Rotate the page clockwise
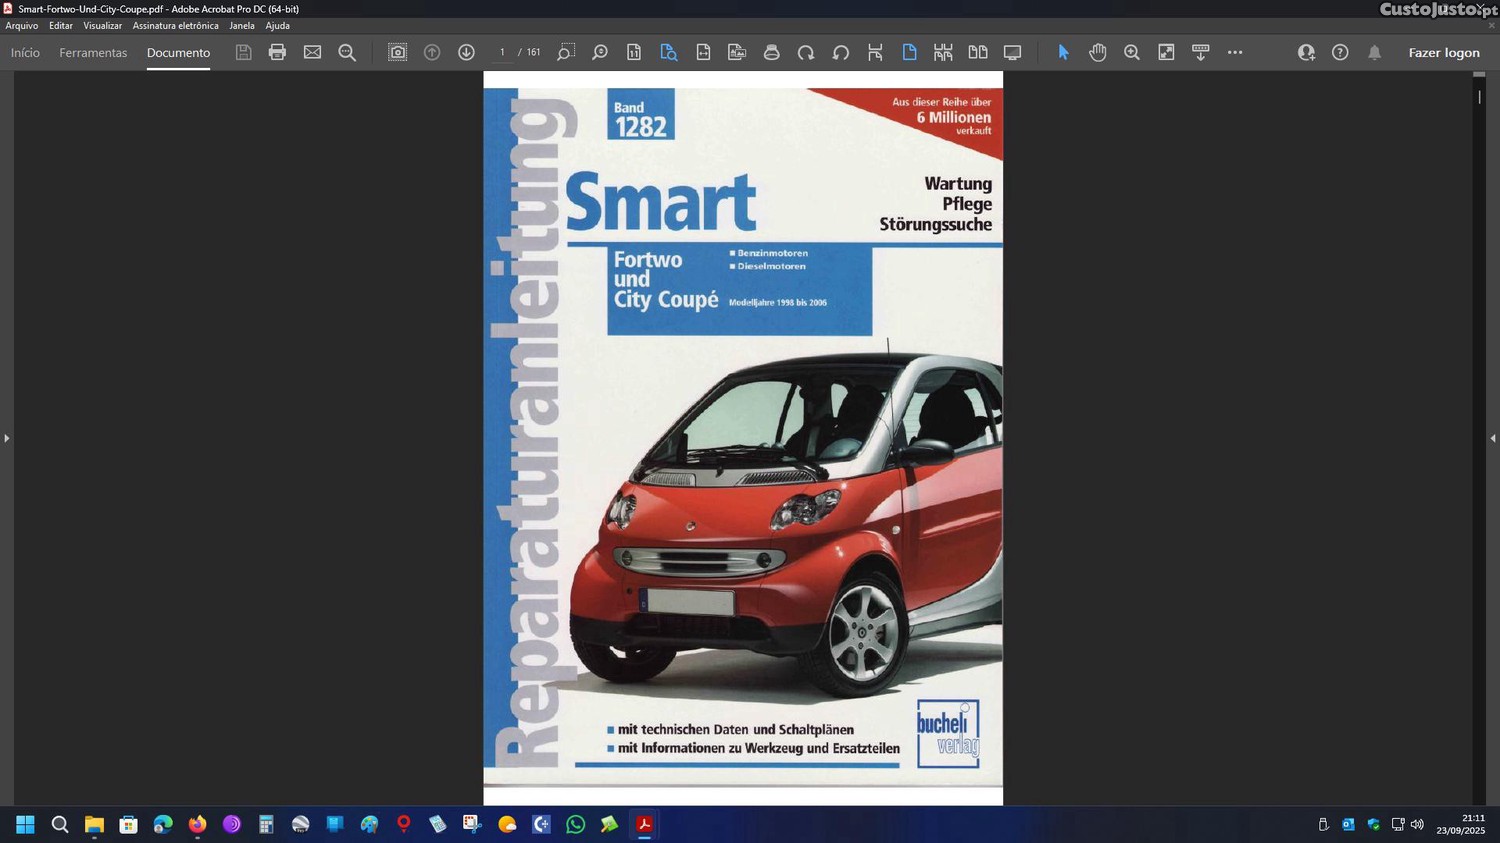1500x843 pixels. pyautogui.click(x=806, y=52)
